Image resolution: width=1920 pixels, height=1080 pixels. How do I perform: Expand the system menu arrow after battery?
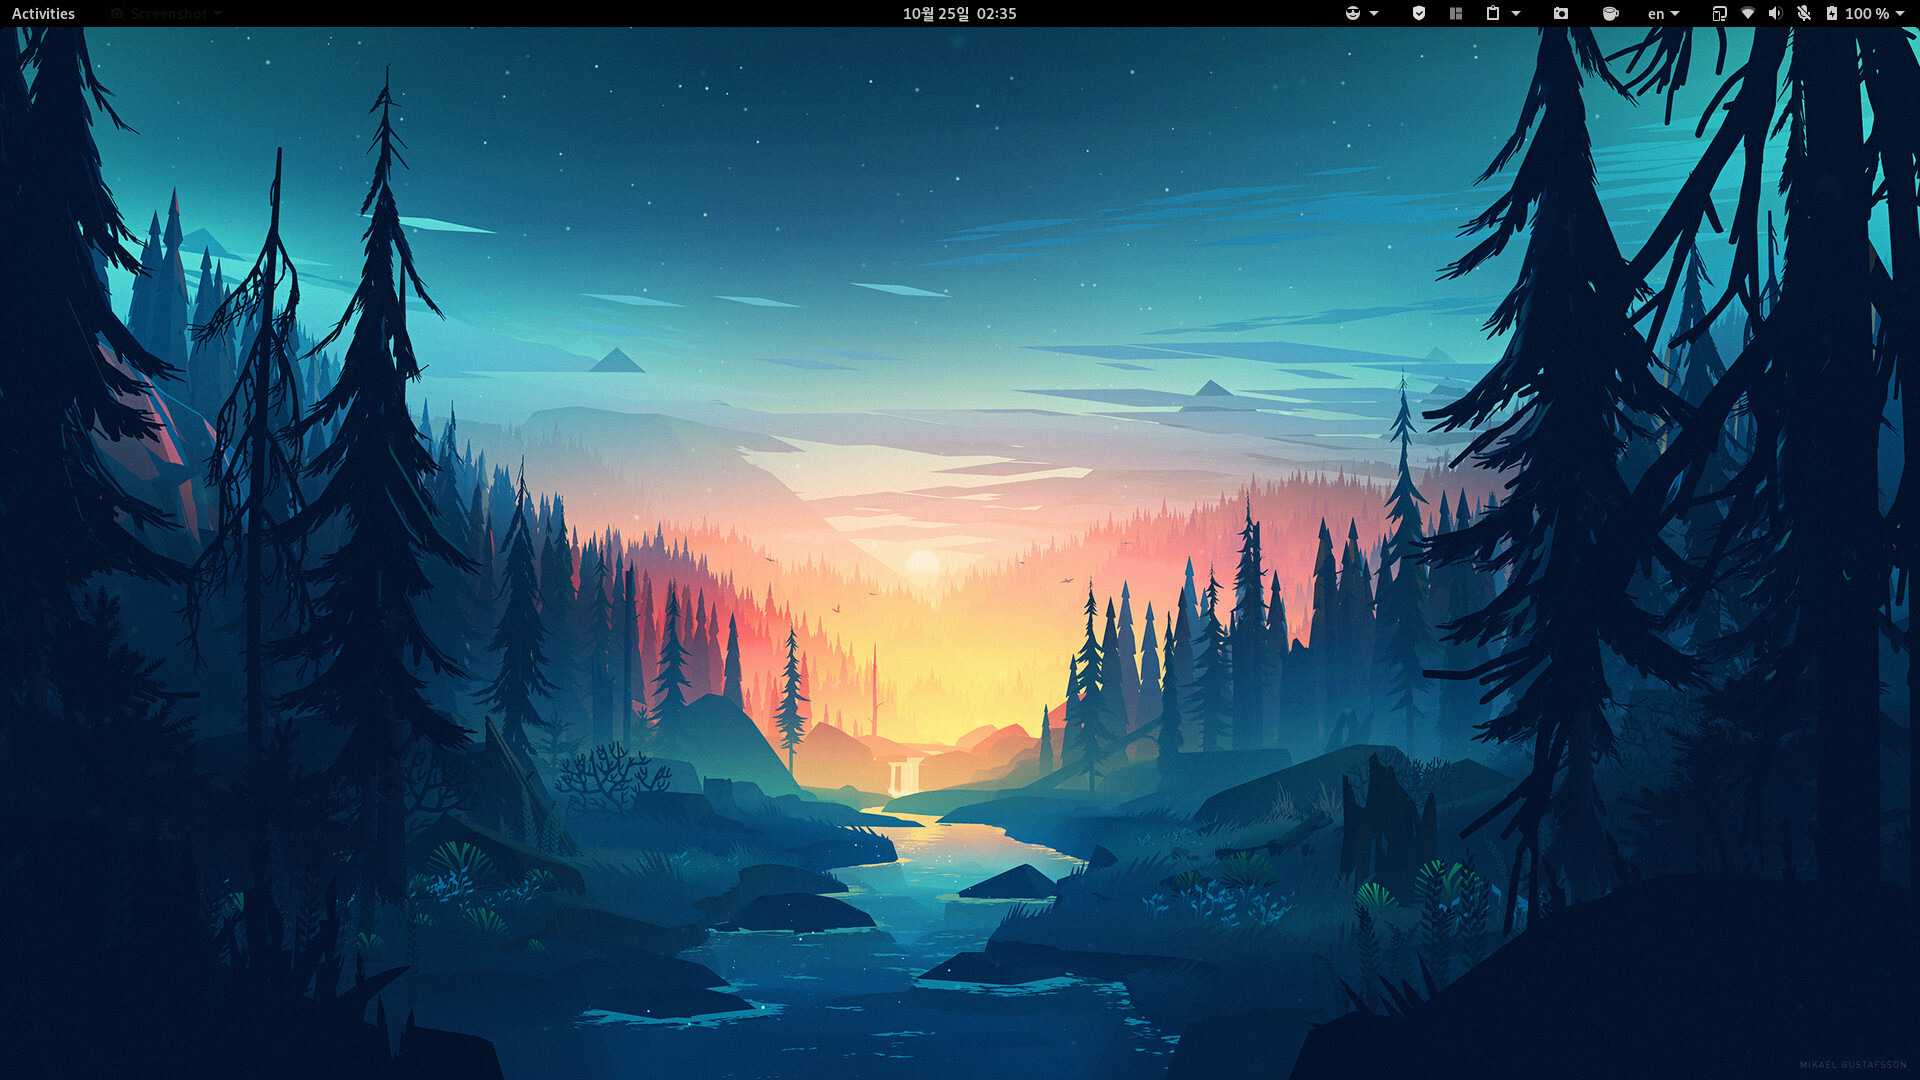pyautogui.click(x=1900, y=13)
